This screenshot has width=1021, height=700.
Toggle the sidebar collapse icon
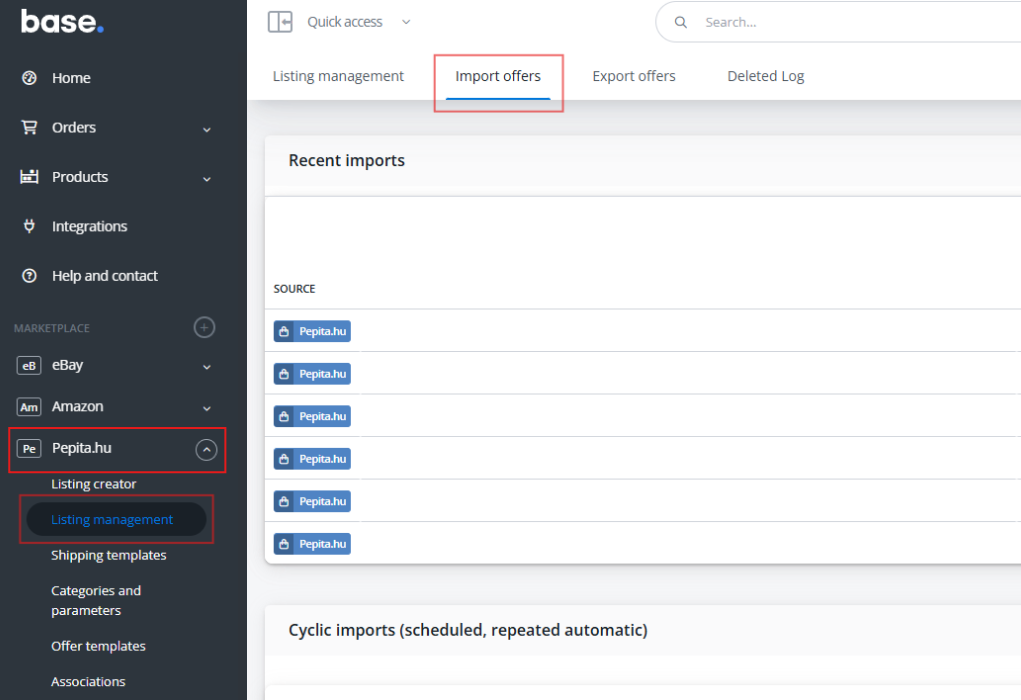(x=280, y=21)
